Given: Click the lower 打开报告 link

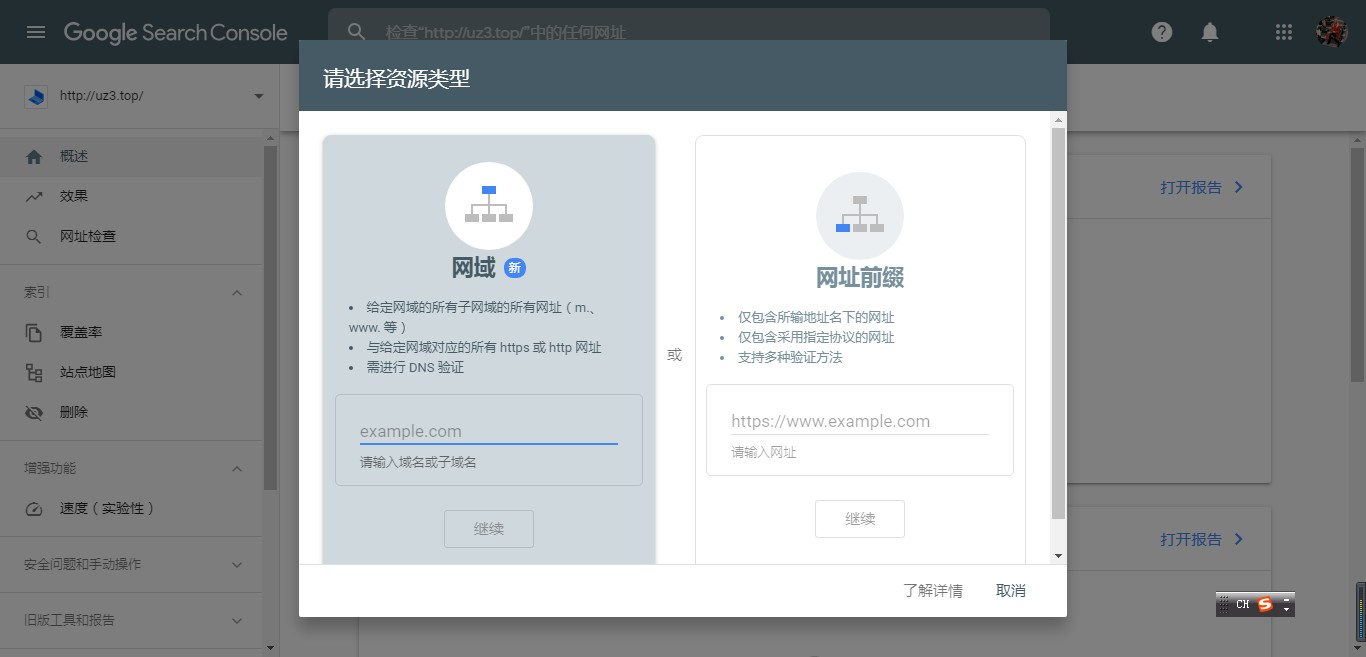Looking at the screenshot, I should tap(1202, 539).
